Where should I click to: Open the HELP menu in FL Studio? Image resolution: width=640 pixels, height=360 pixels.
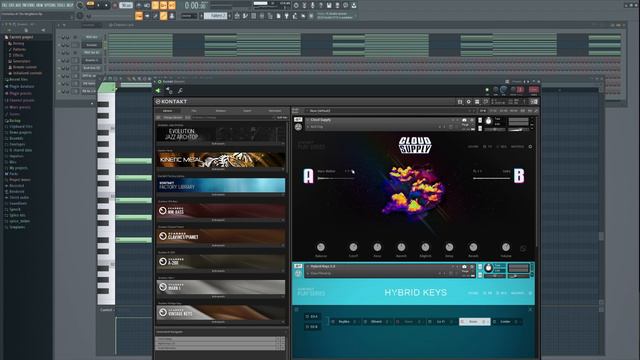click(x=70, y=5)
